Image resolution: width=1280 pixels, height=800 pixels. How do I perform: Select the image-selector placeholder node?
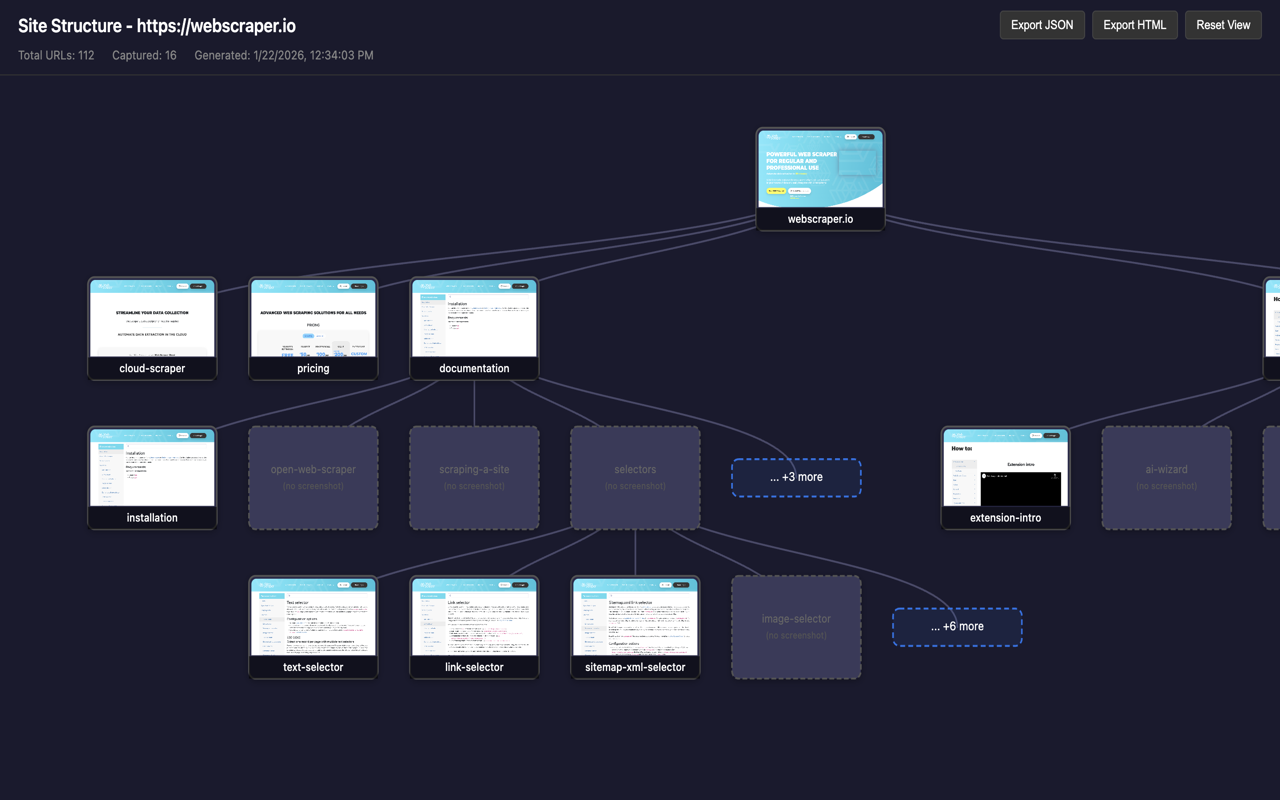tap(796, 627)
